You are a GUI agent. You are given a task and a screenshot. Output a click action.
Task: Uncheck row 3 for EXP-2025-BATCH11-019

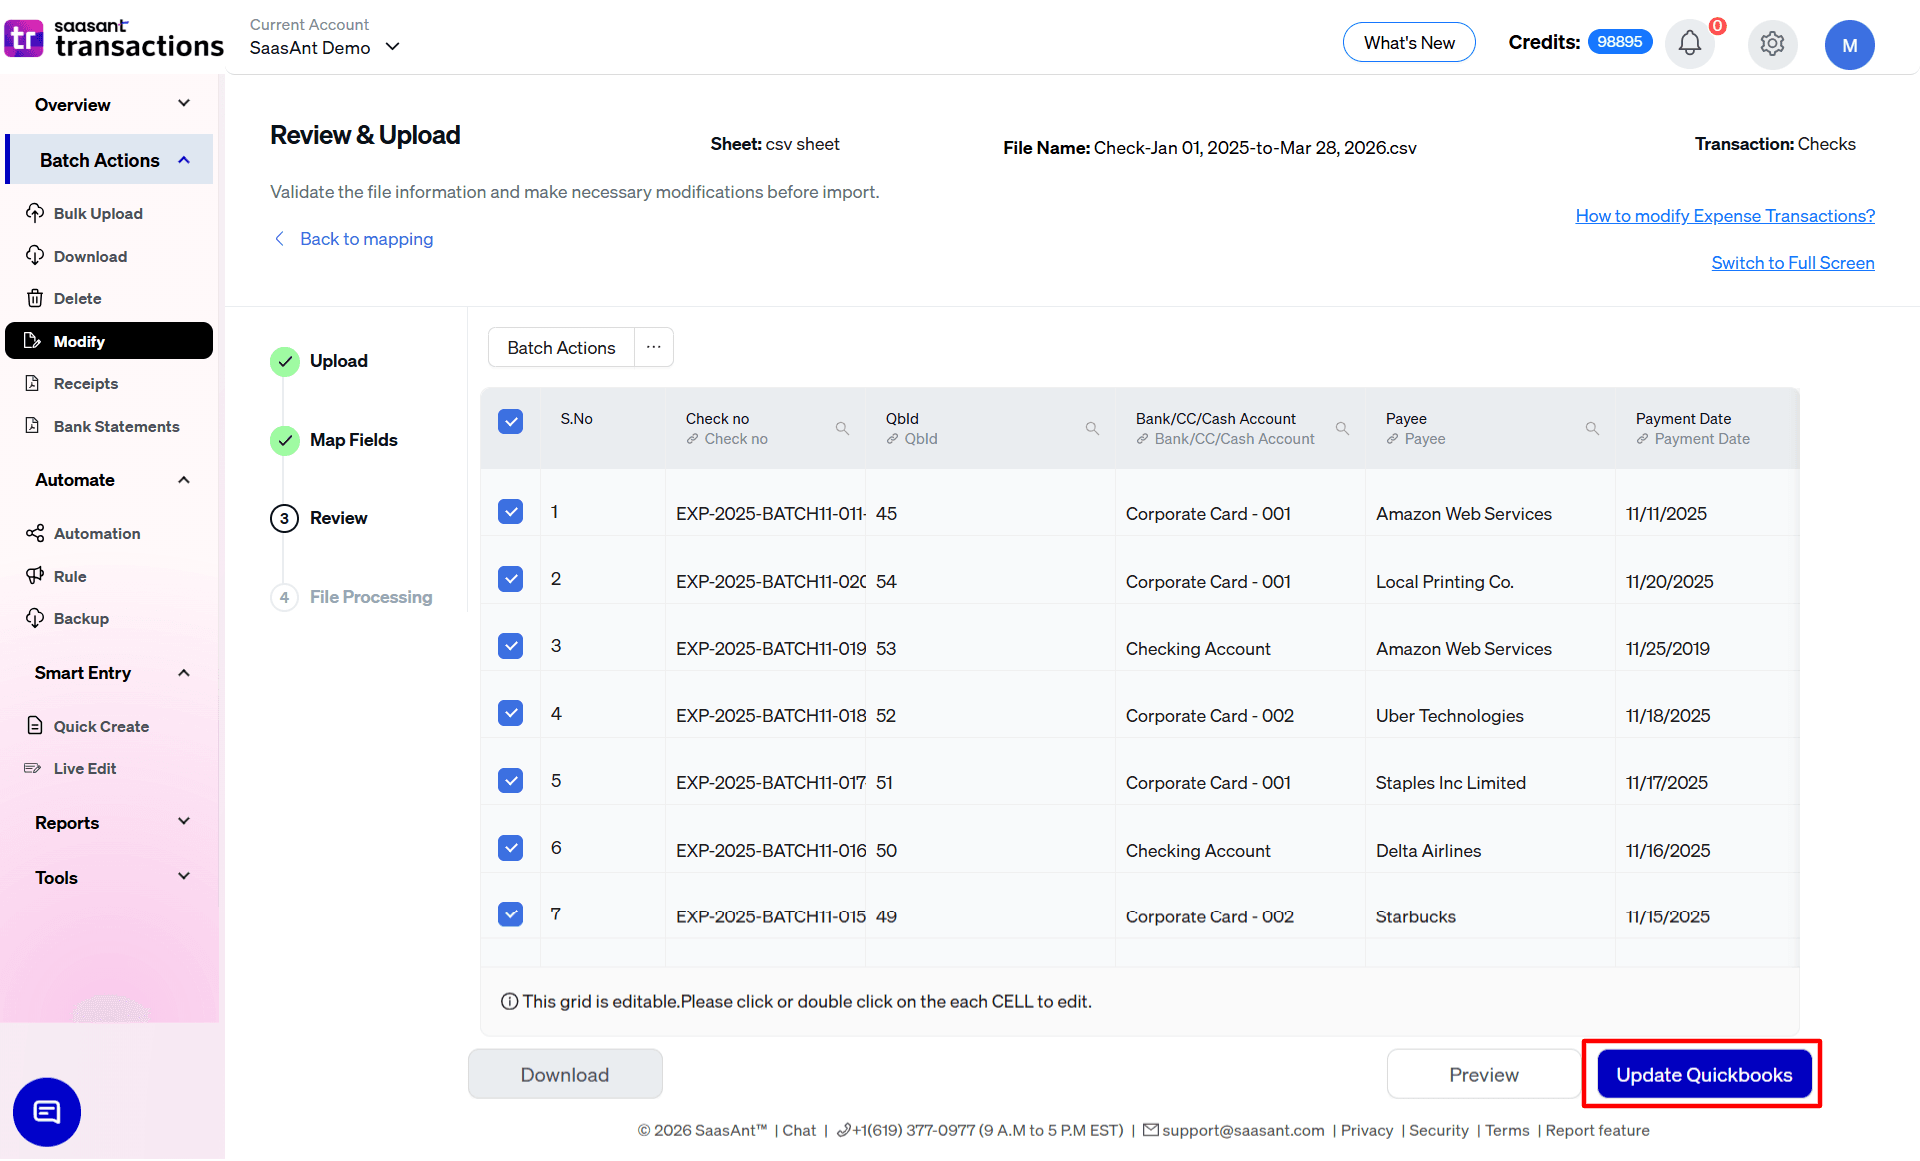(510, 646)
